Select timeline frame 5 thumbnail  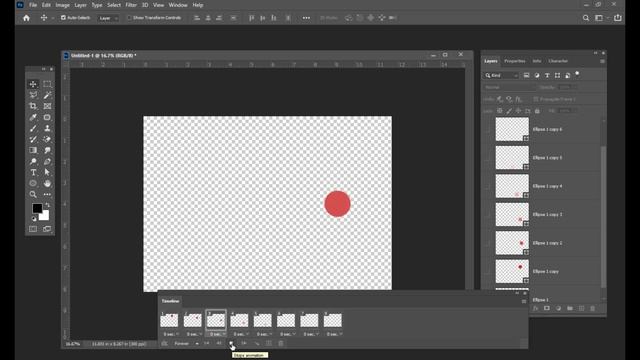click(262, 320)
